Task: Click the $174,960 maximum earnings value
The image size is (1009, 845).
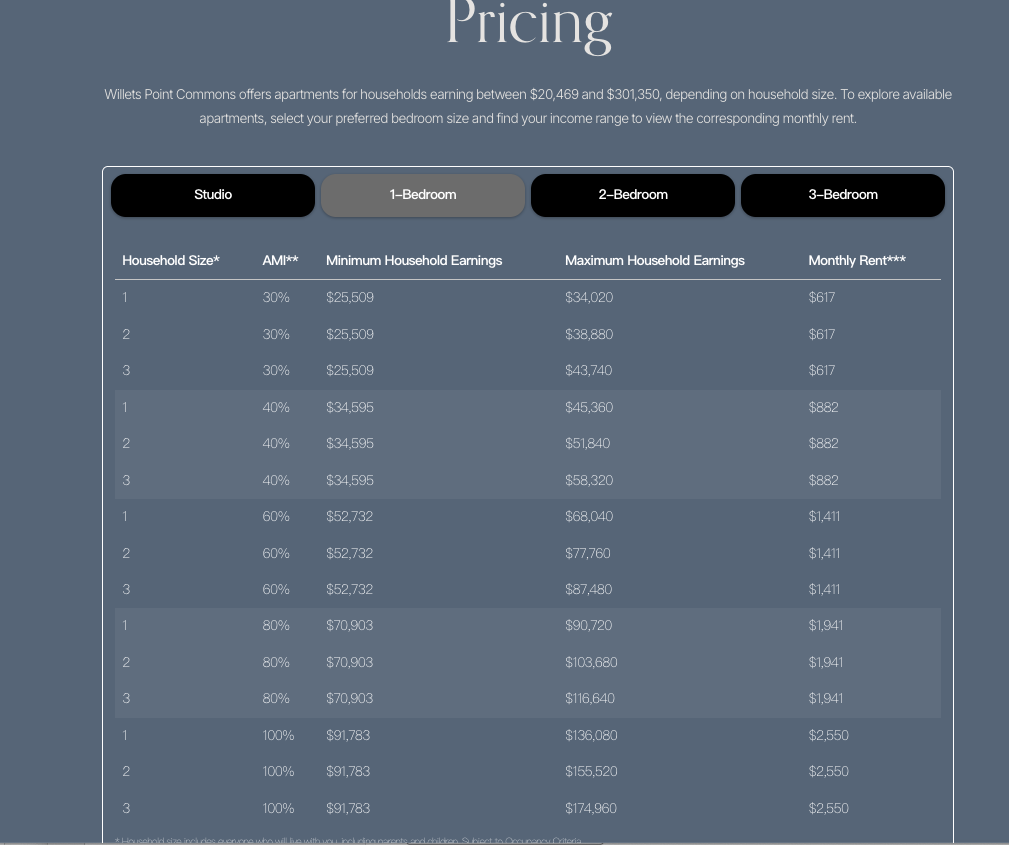Action: pyautogui.click(x=591, y=808)
